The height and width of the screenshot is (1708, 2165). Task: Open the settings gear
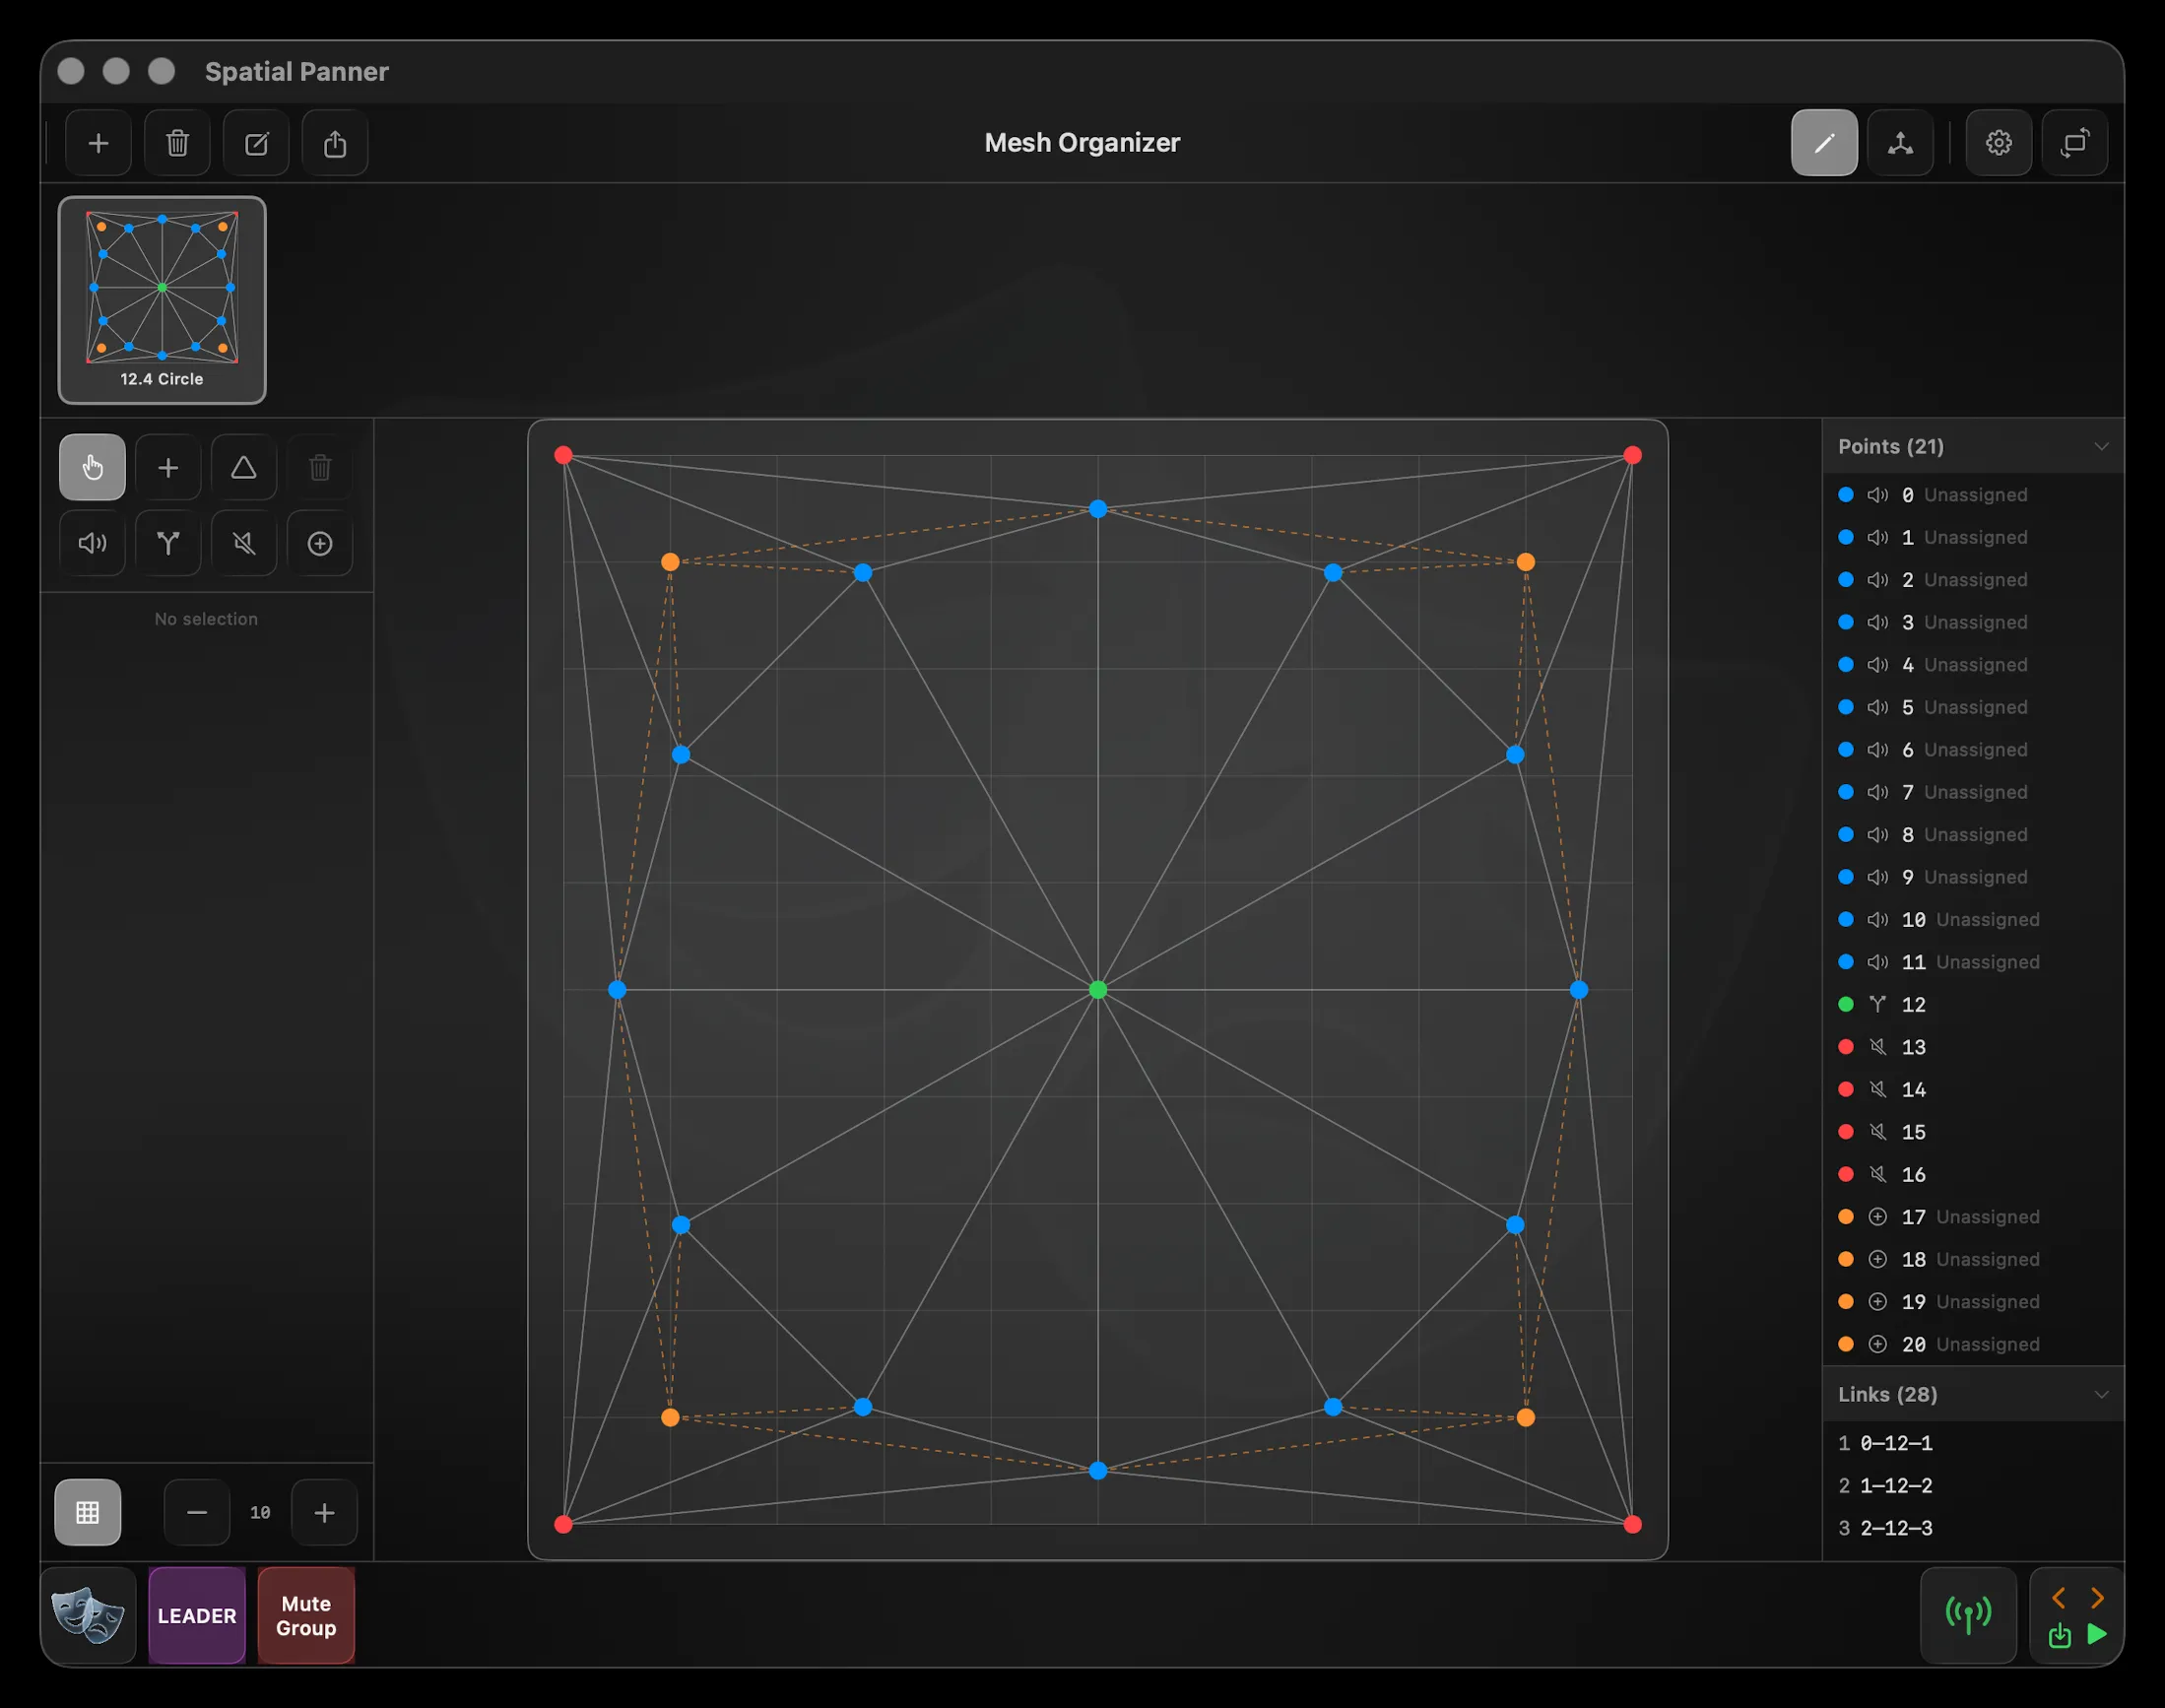pos(1998,143)
